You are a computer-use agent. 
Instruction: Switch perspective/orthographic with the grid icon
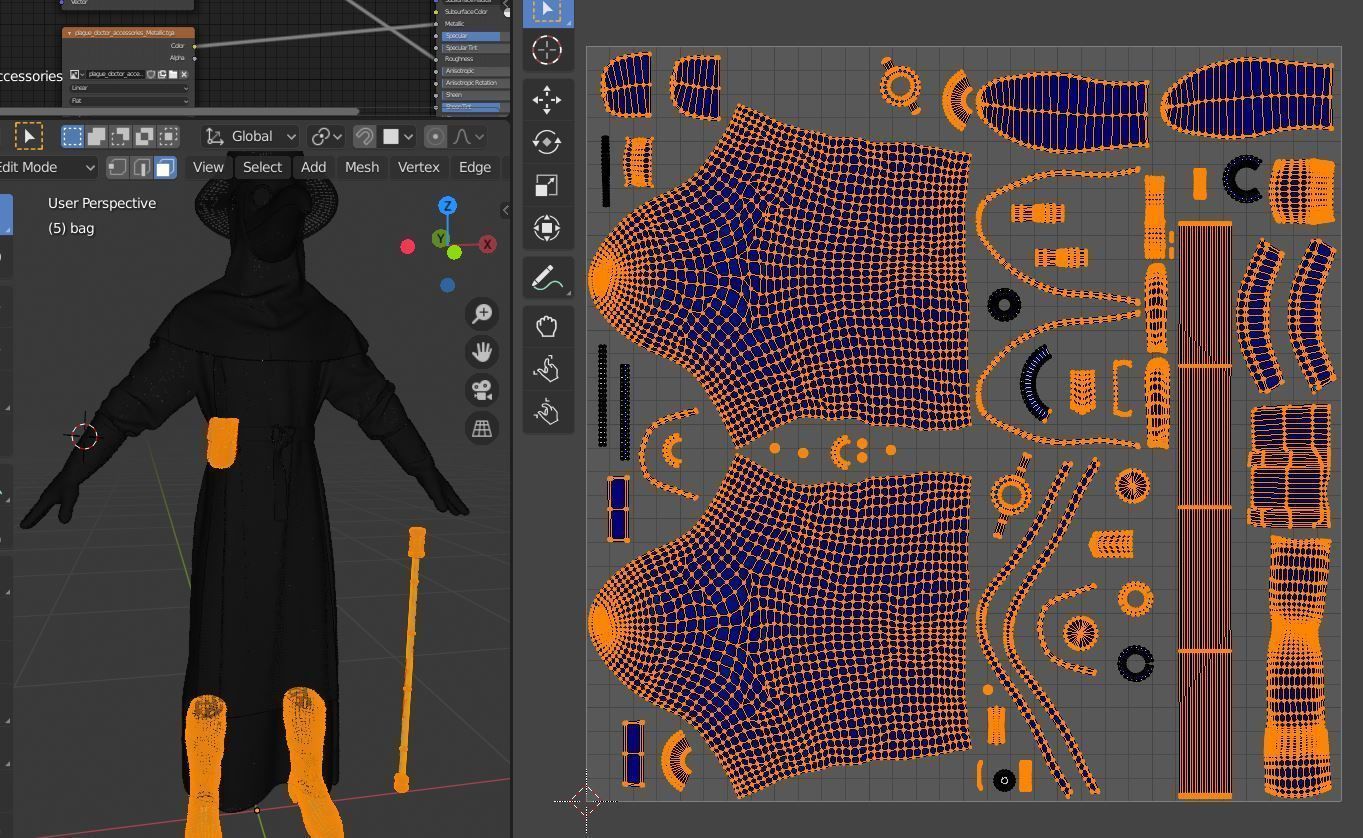482,428
